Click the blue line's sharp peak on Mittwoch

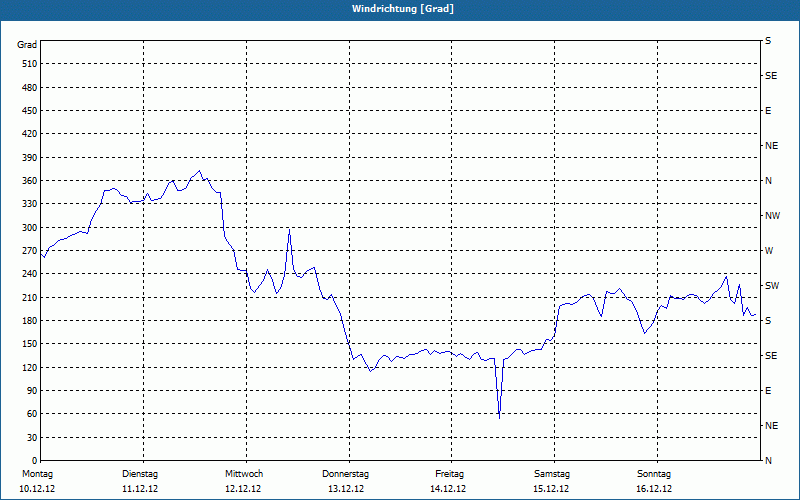tap(289, 230)
